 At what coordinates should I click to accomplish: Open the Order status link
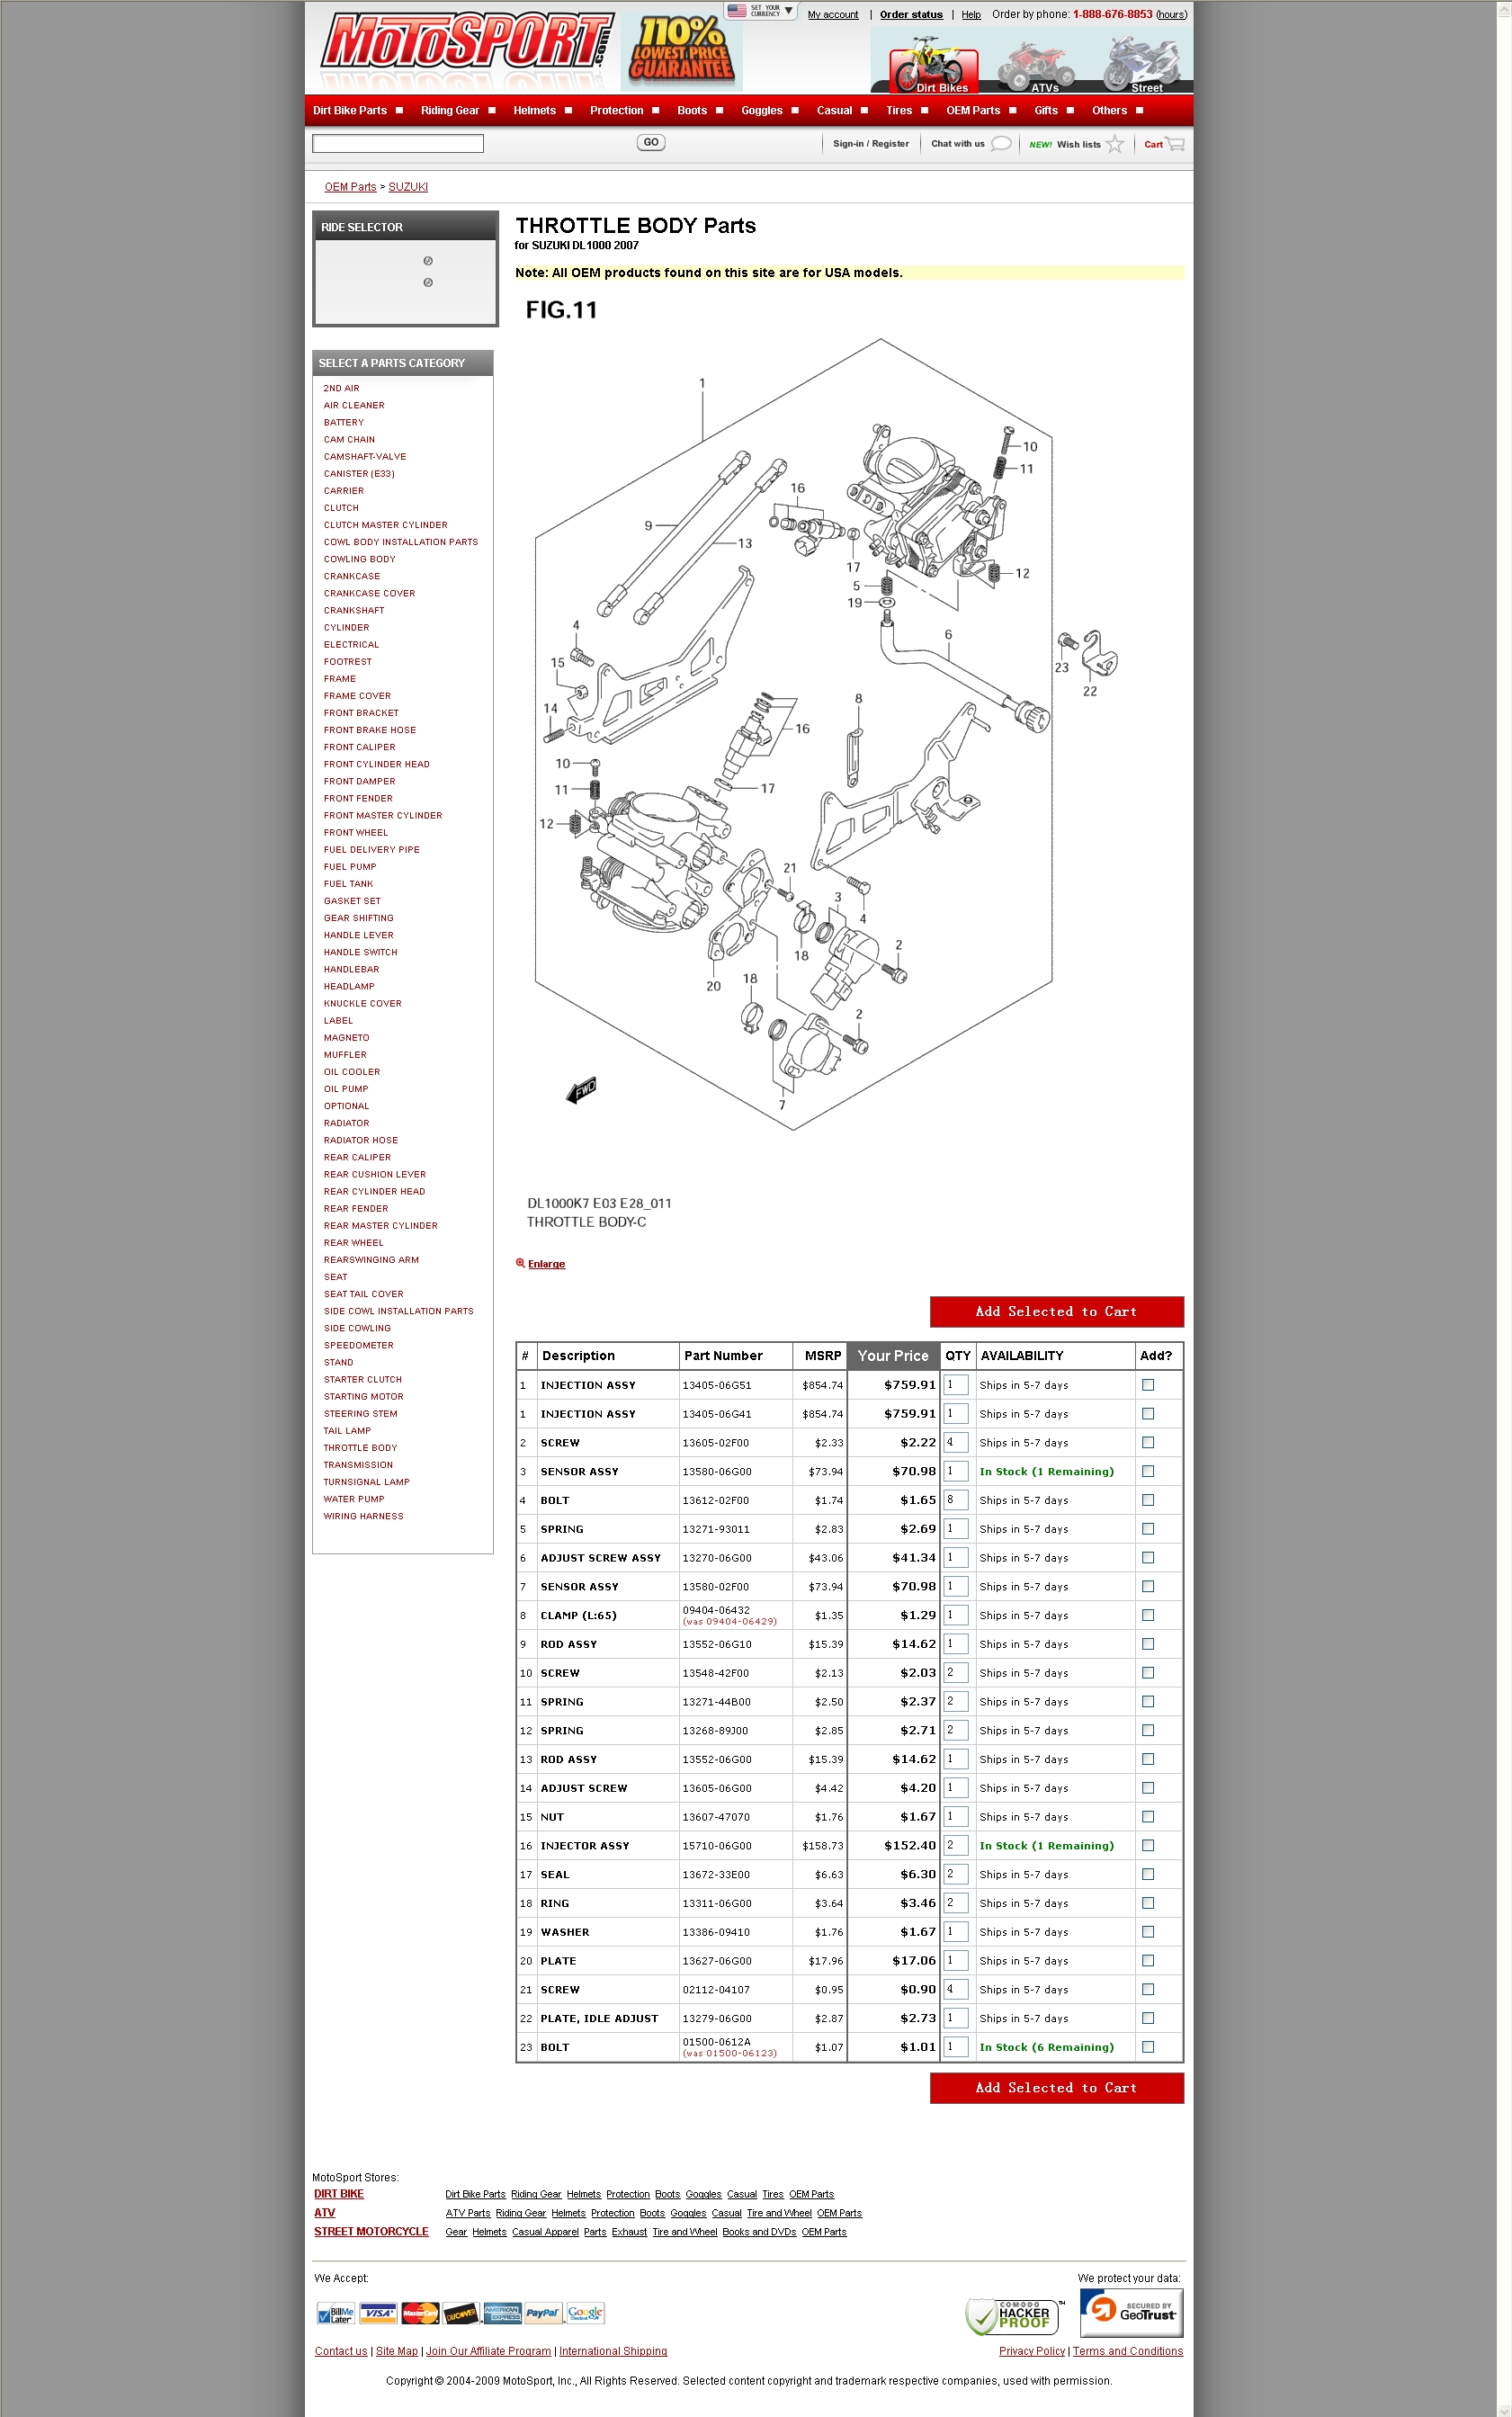point(911,15)
